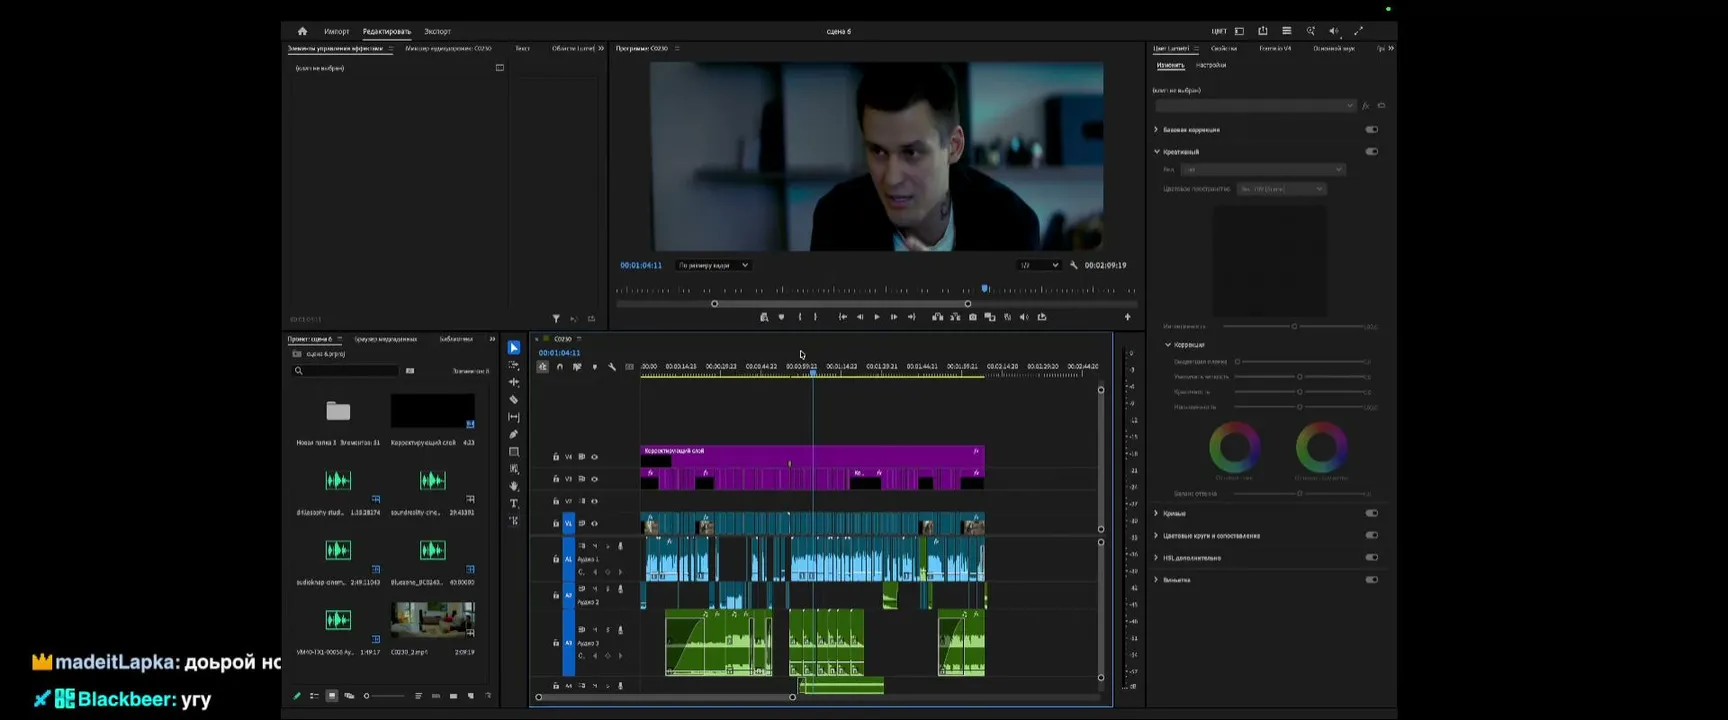Expand the Color Wheels and Match section
This screenshot has height=720, width=1728.
[1157, 535]
